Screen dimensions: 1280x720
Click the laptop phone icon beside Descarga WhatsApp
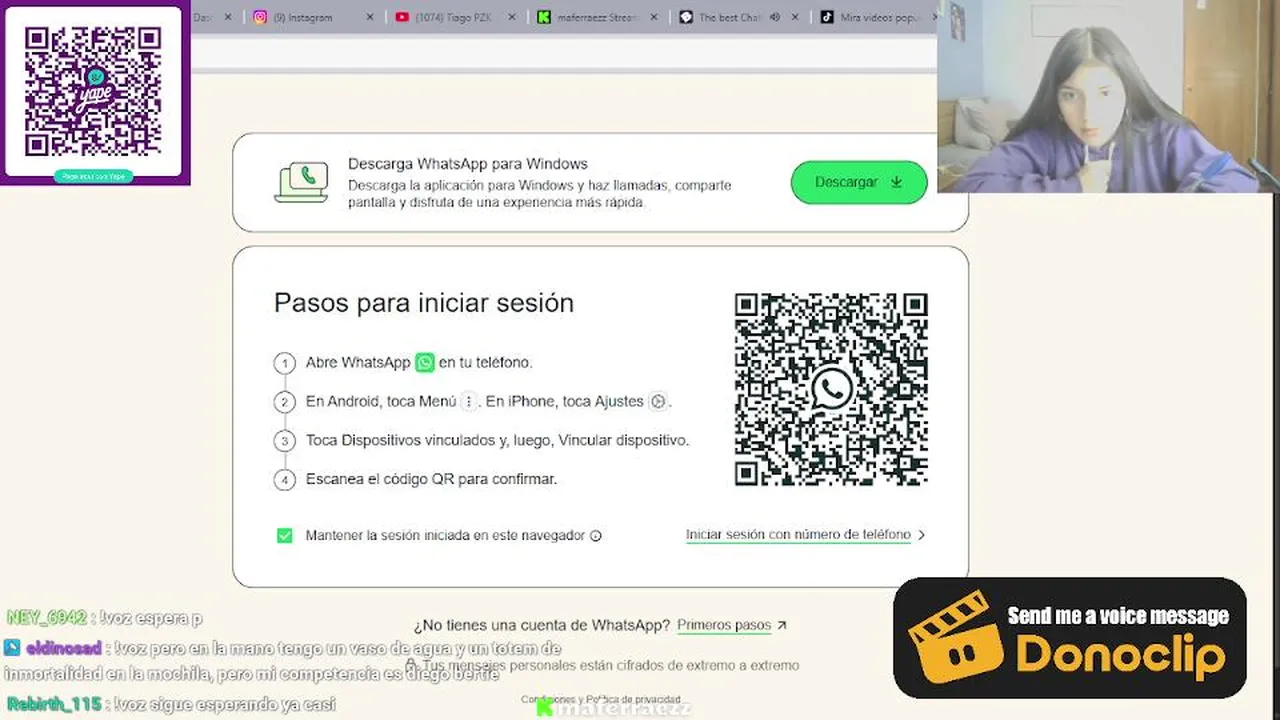tap(301, 182)
